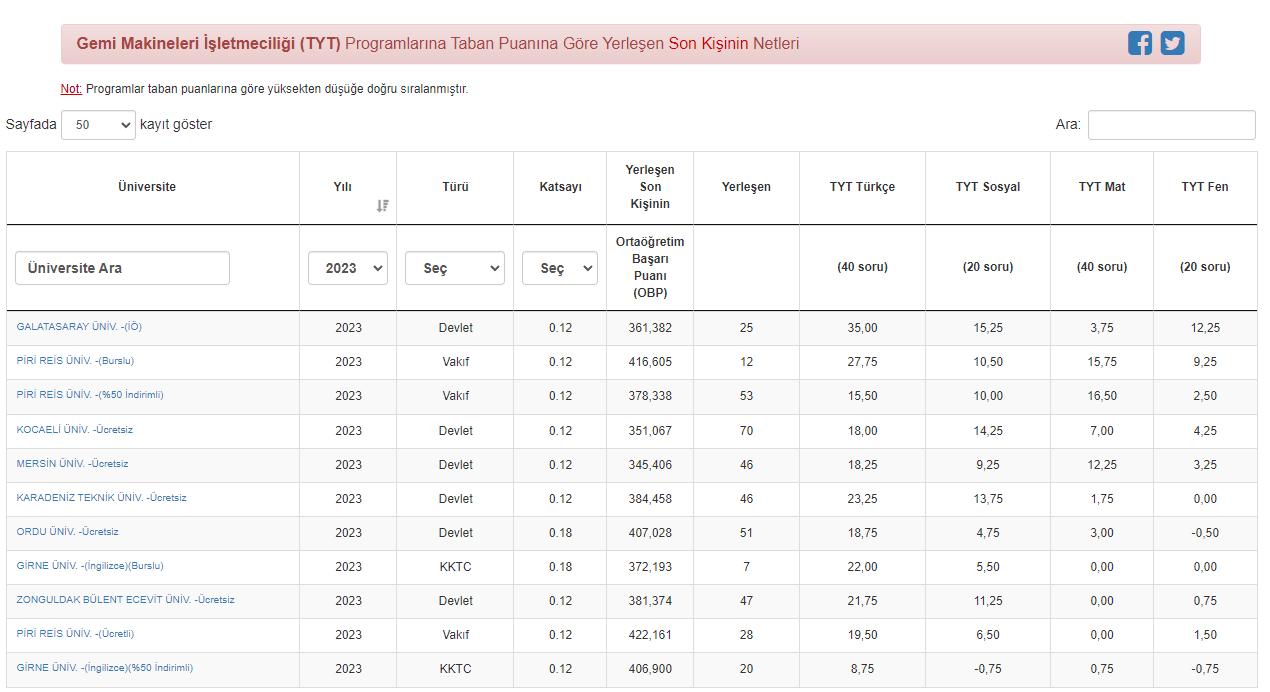This screenshot has height=692, width=1270.
Task: Open the Katsayı filter dropdown
Action: (560, 268)
